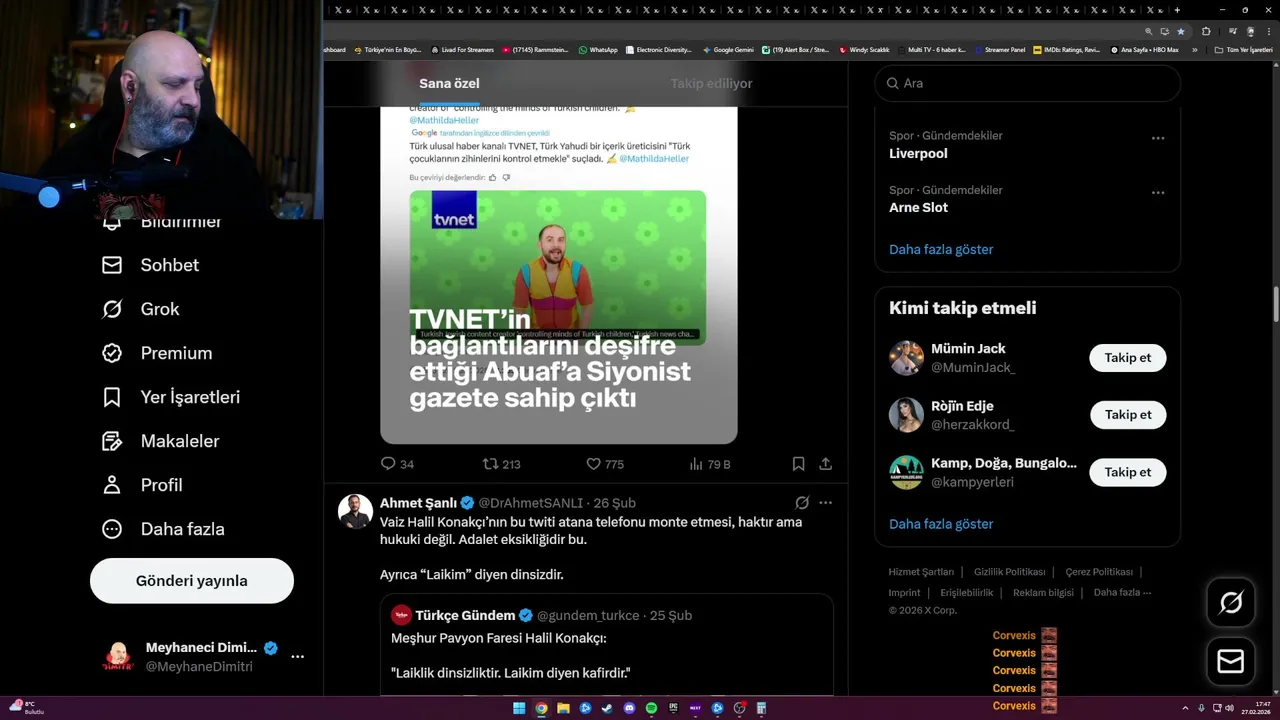Rate translation thumbs down
Viewport: 1280px width, 720px height.
click(506, 177)
